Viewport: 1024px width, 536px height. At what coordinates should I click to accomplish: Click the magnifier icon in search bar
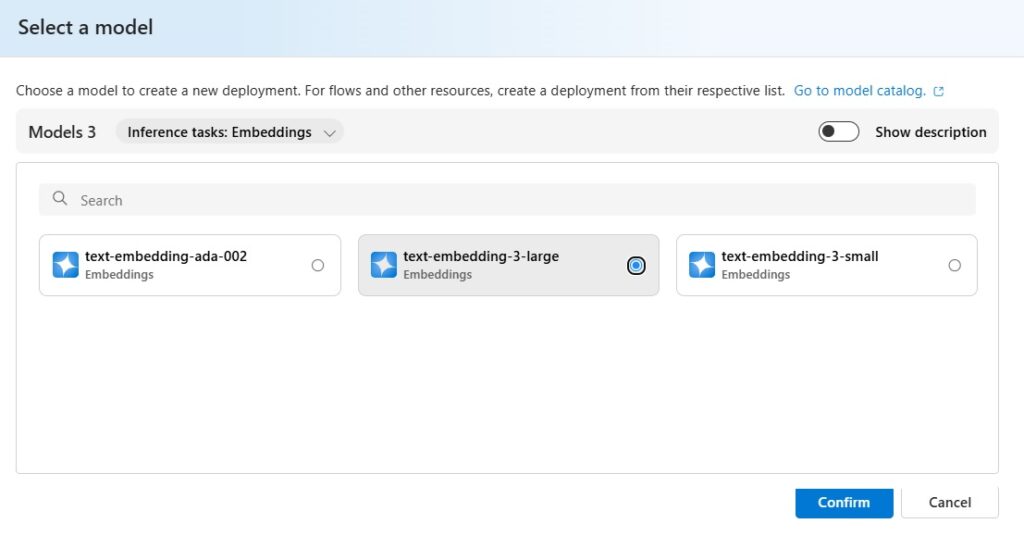pos(59,198)
